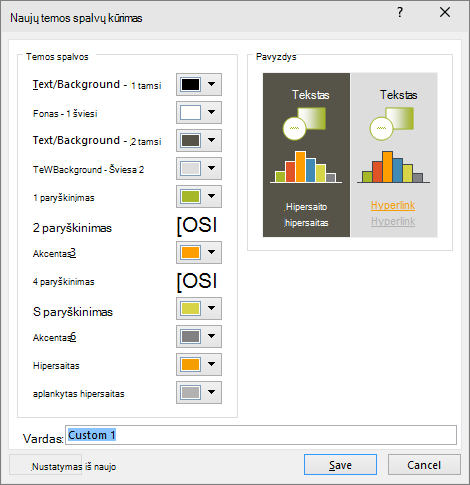Viewport: 470px width, 485px height.
Task: Click the Tekstas label in dark preview
Action: [311, 95]
